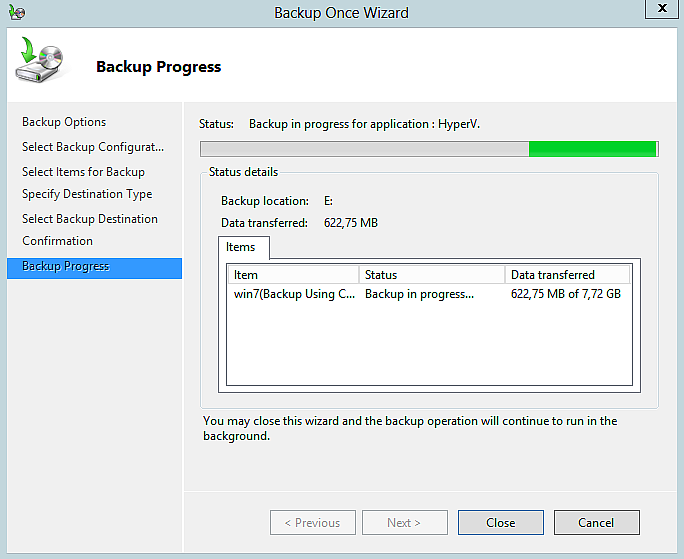Click the 'Backup in progress...' status cell
Viewport: 684px width, 559px height.
pyautogui.click(x=419, y=294)
